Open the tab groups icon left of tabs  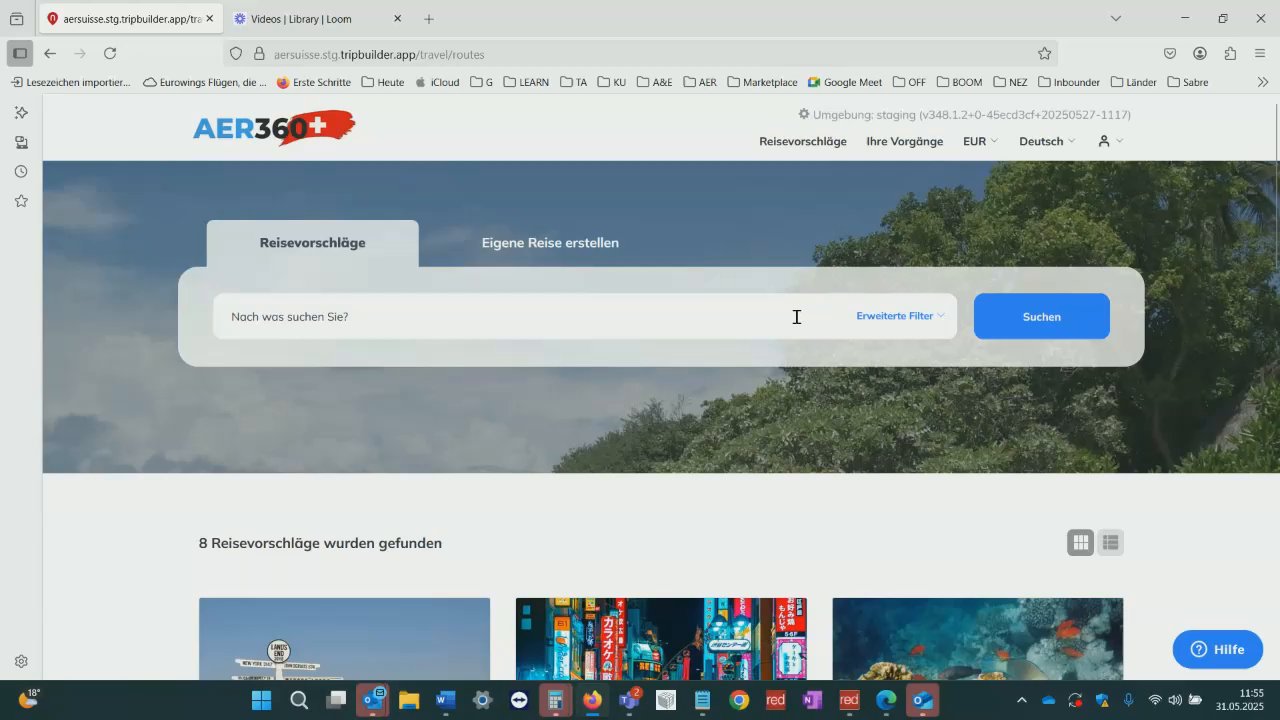[x=17, y=19]
